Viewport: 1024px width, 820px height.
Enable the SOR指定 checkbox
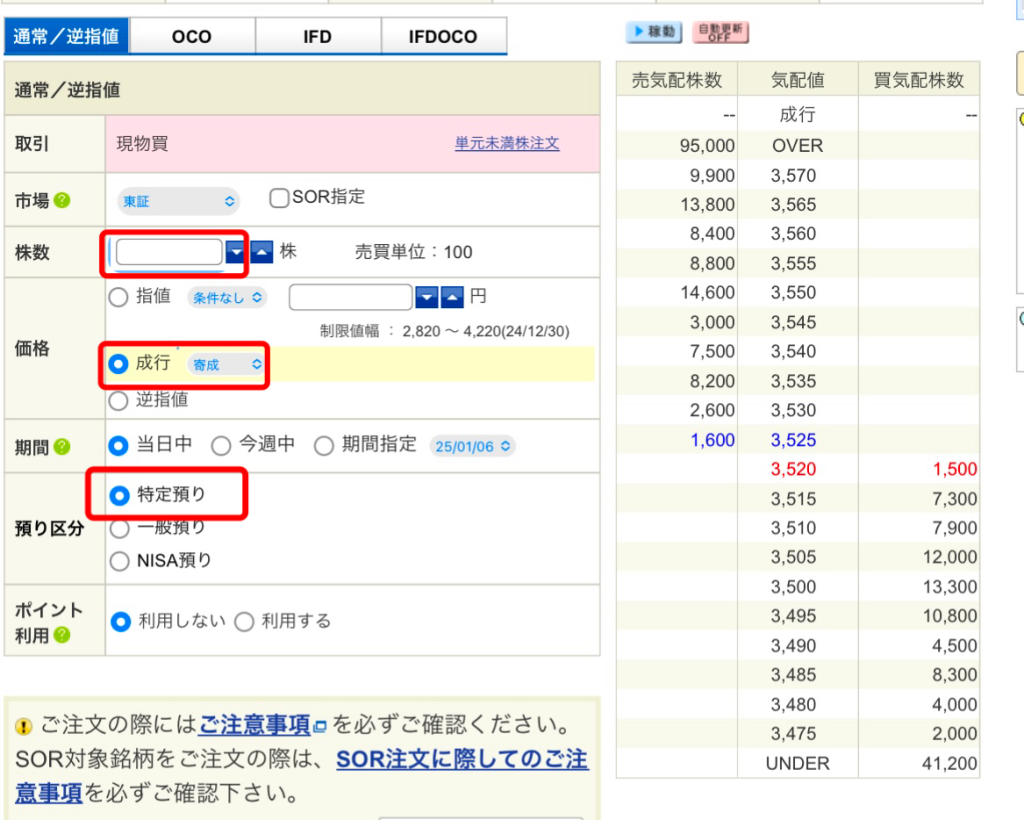(x=279, y=198)
